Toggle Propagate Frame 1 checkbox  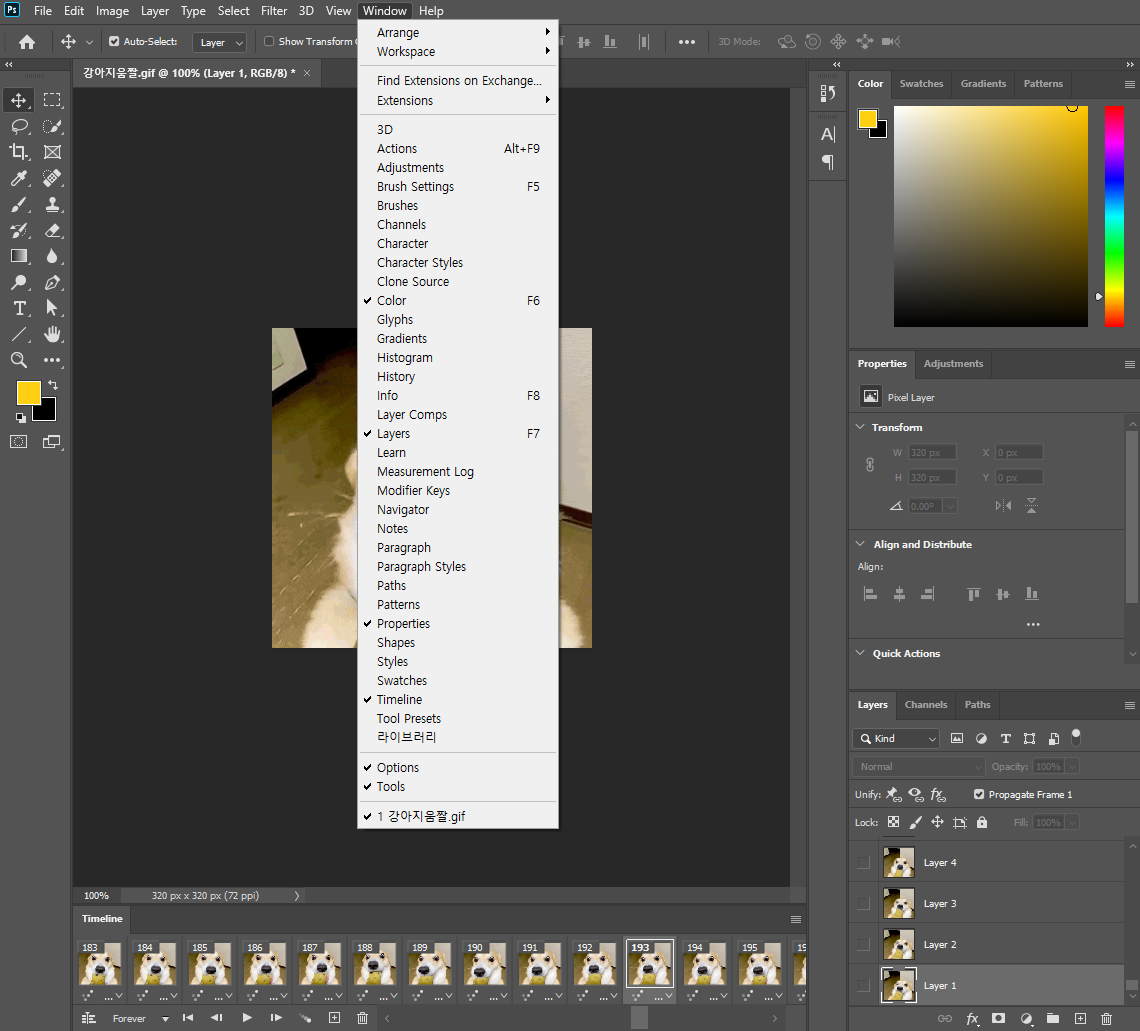pyautogui.click(x=979, y=794)
